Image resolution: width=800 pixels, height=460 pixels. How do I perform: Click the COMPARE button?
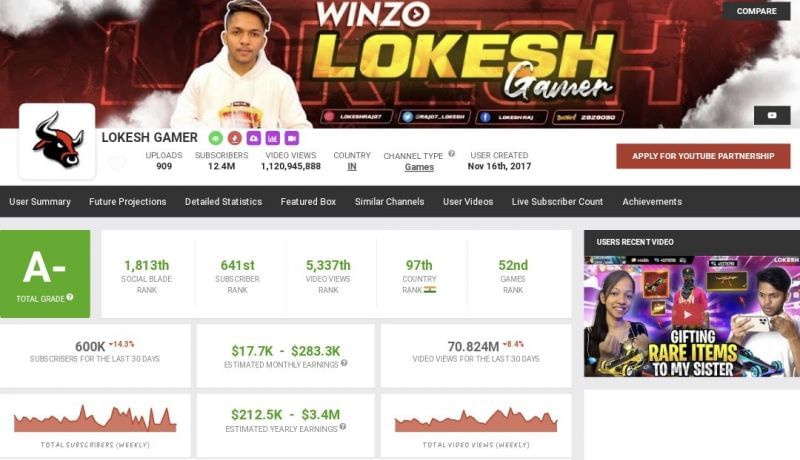pyautogui.click(x=756, y=11)
